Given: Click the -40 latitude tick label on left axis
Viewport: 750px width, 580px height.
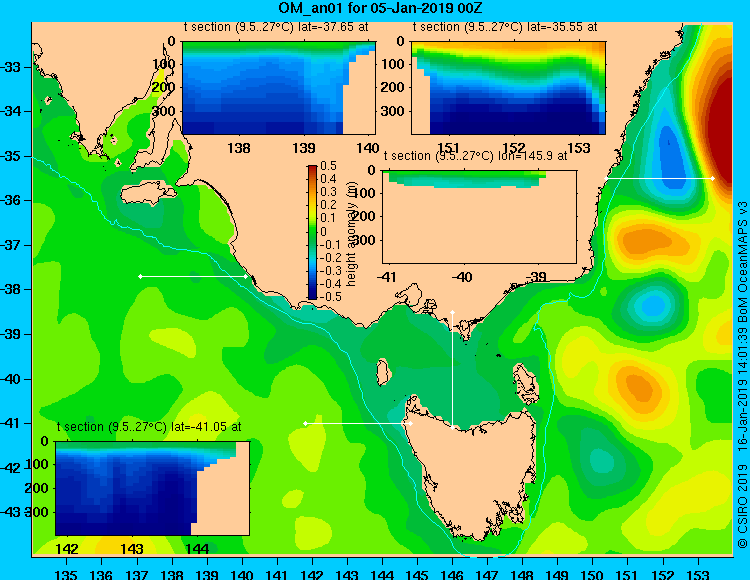Looking at the screenshot, I should point(11,379).
